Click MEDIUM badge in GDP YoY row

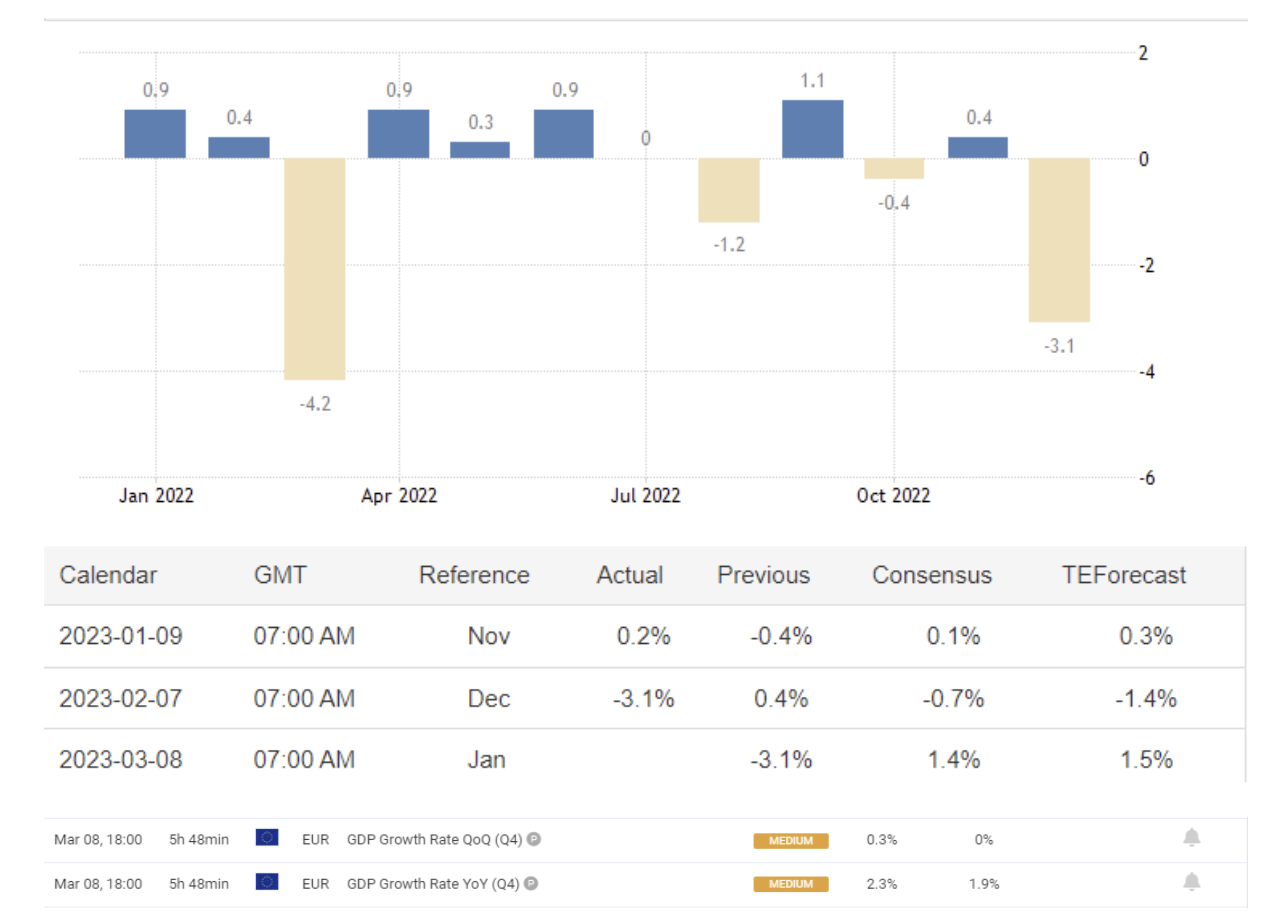[x=791, y=884]
